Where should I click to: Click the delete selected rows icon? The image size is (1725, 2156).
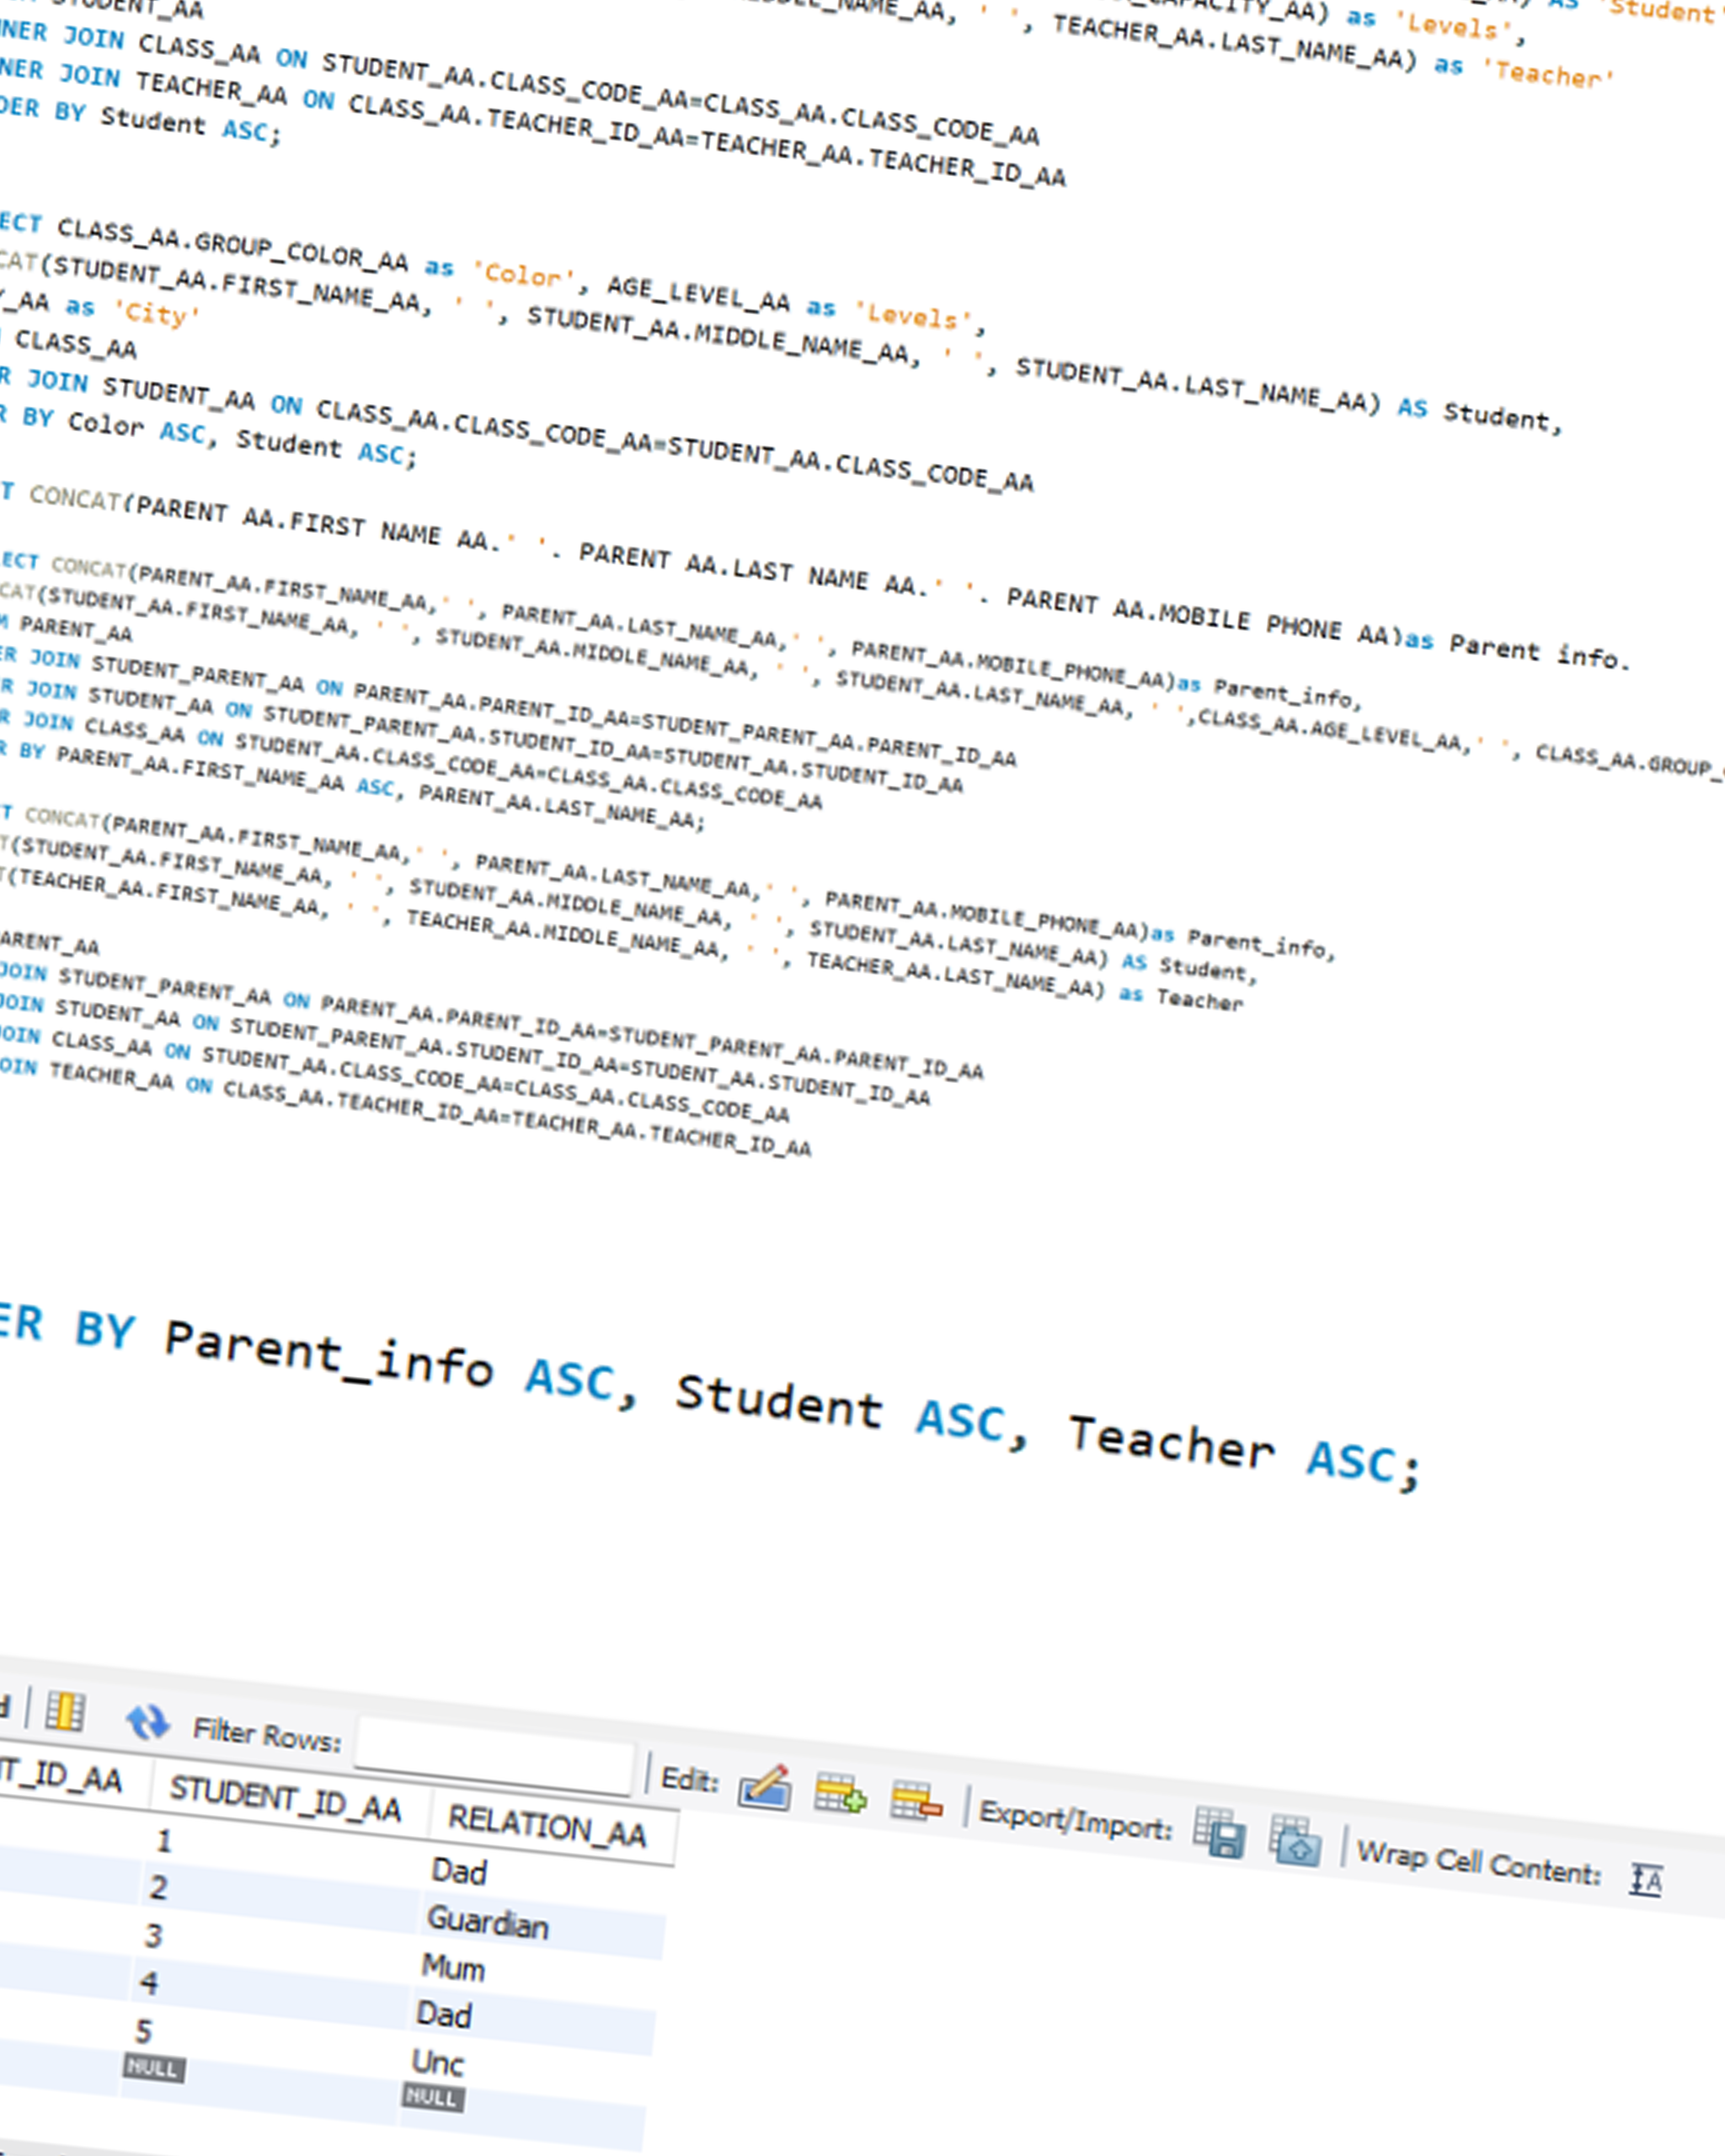pos(916,1801)
